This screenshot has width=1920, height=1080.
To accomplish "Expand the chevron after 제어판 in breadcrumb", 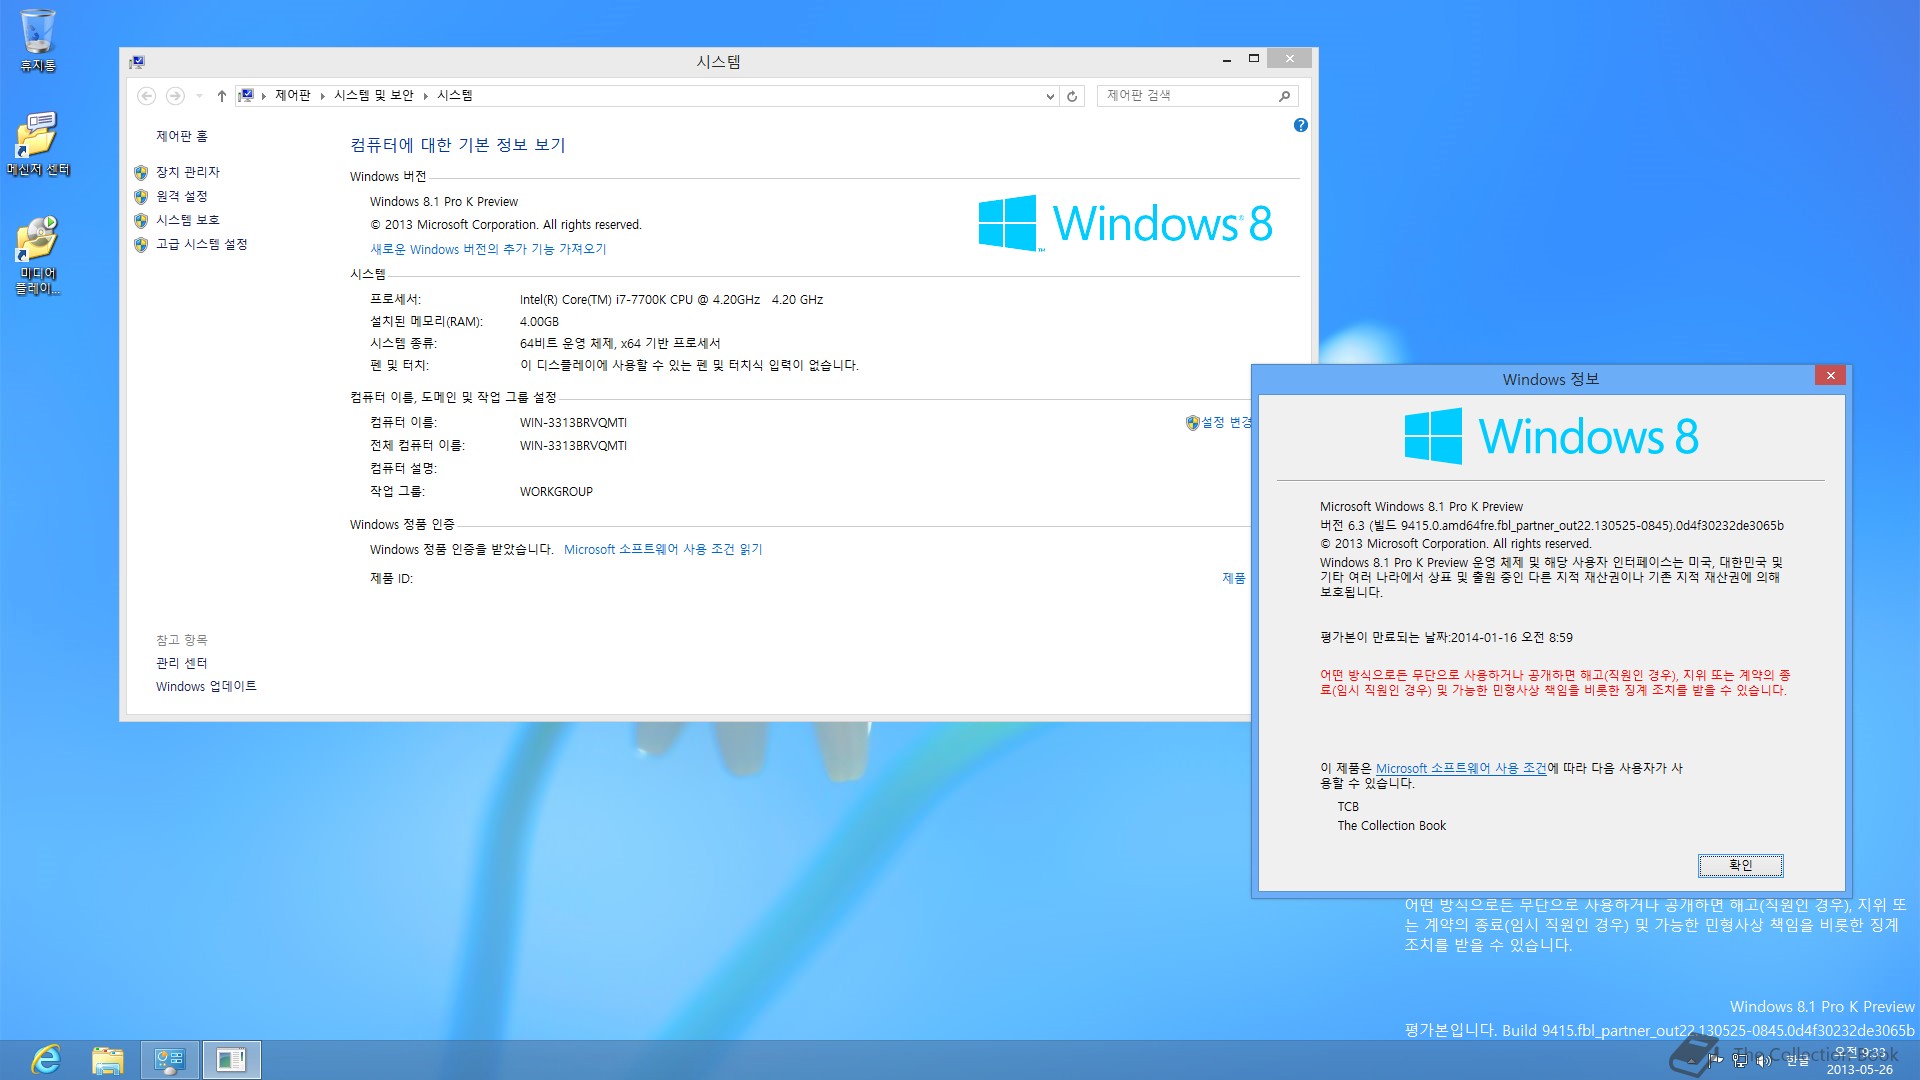I will [322, 96].
